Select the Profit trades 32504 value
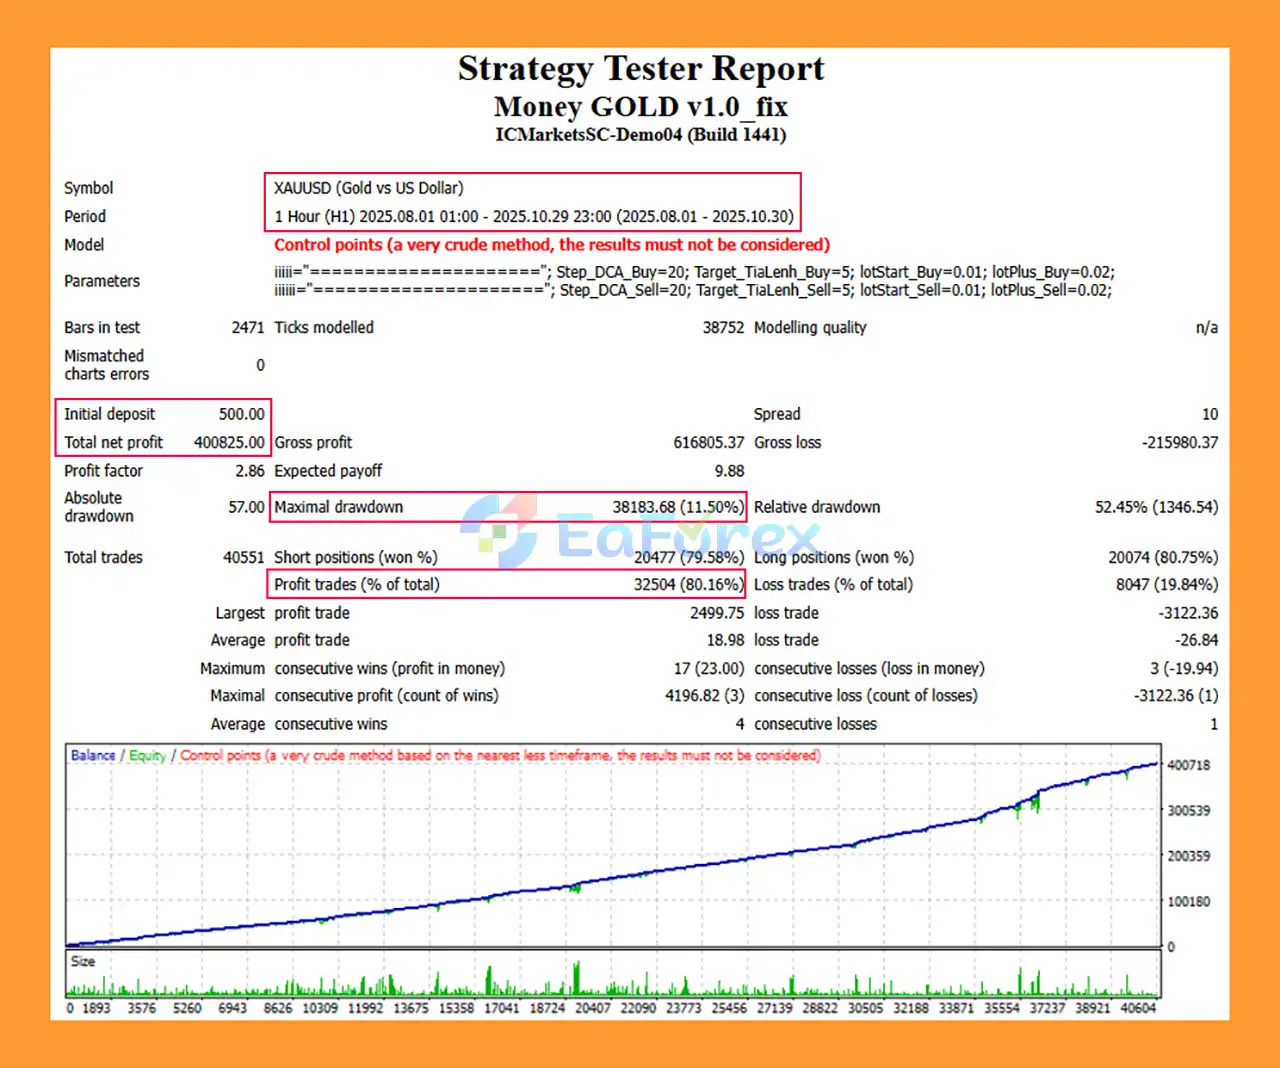 (x=688, y=585)
